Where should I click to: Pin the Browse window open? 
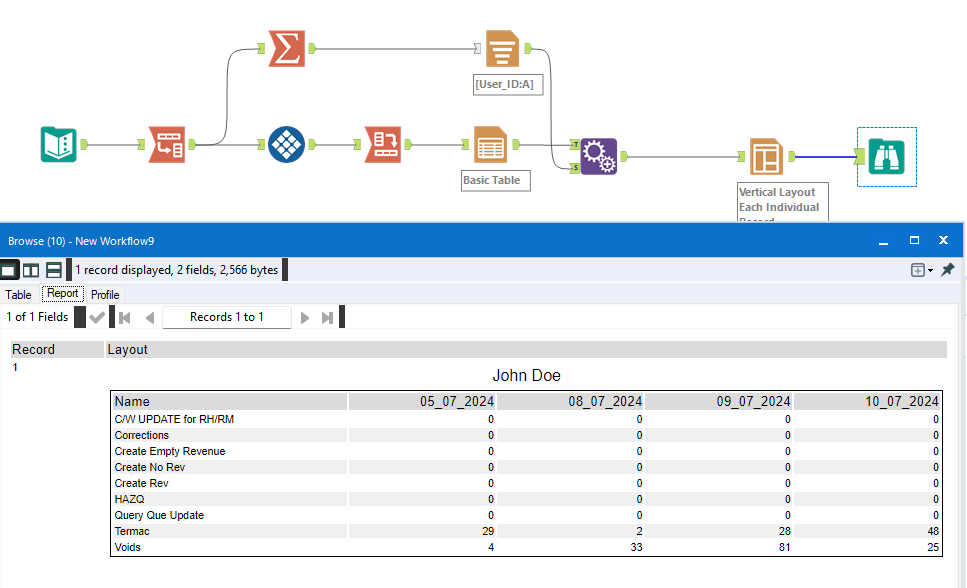coord(948,269)
